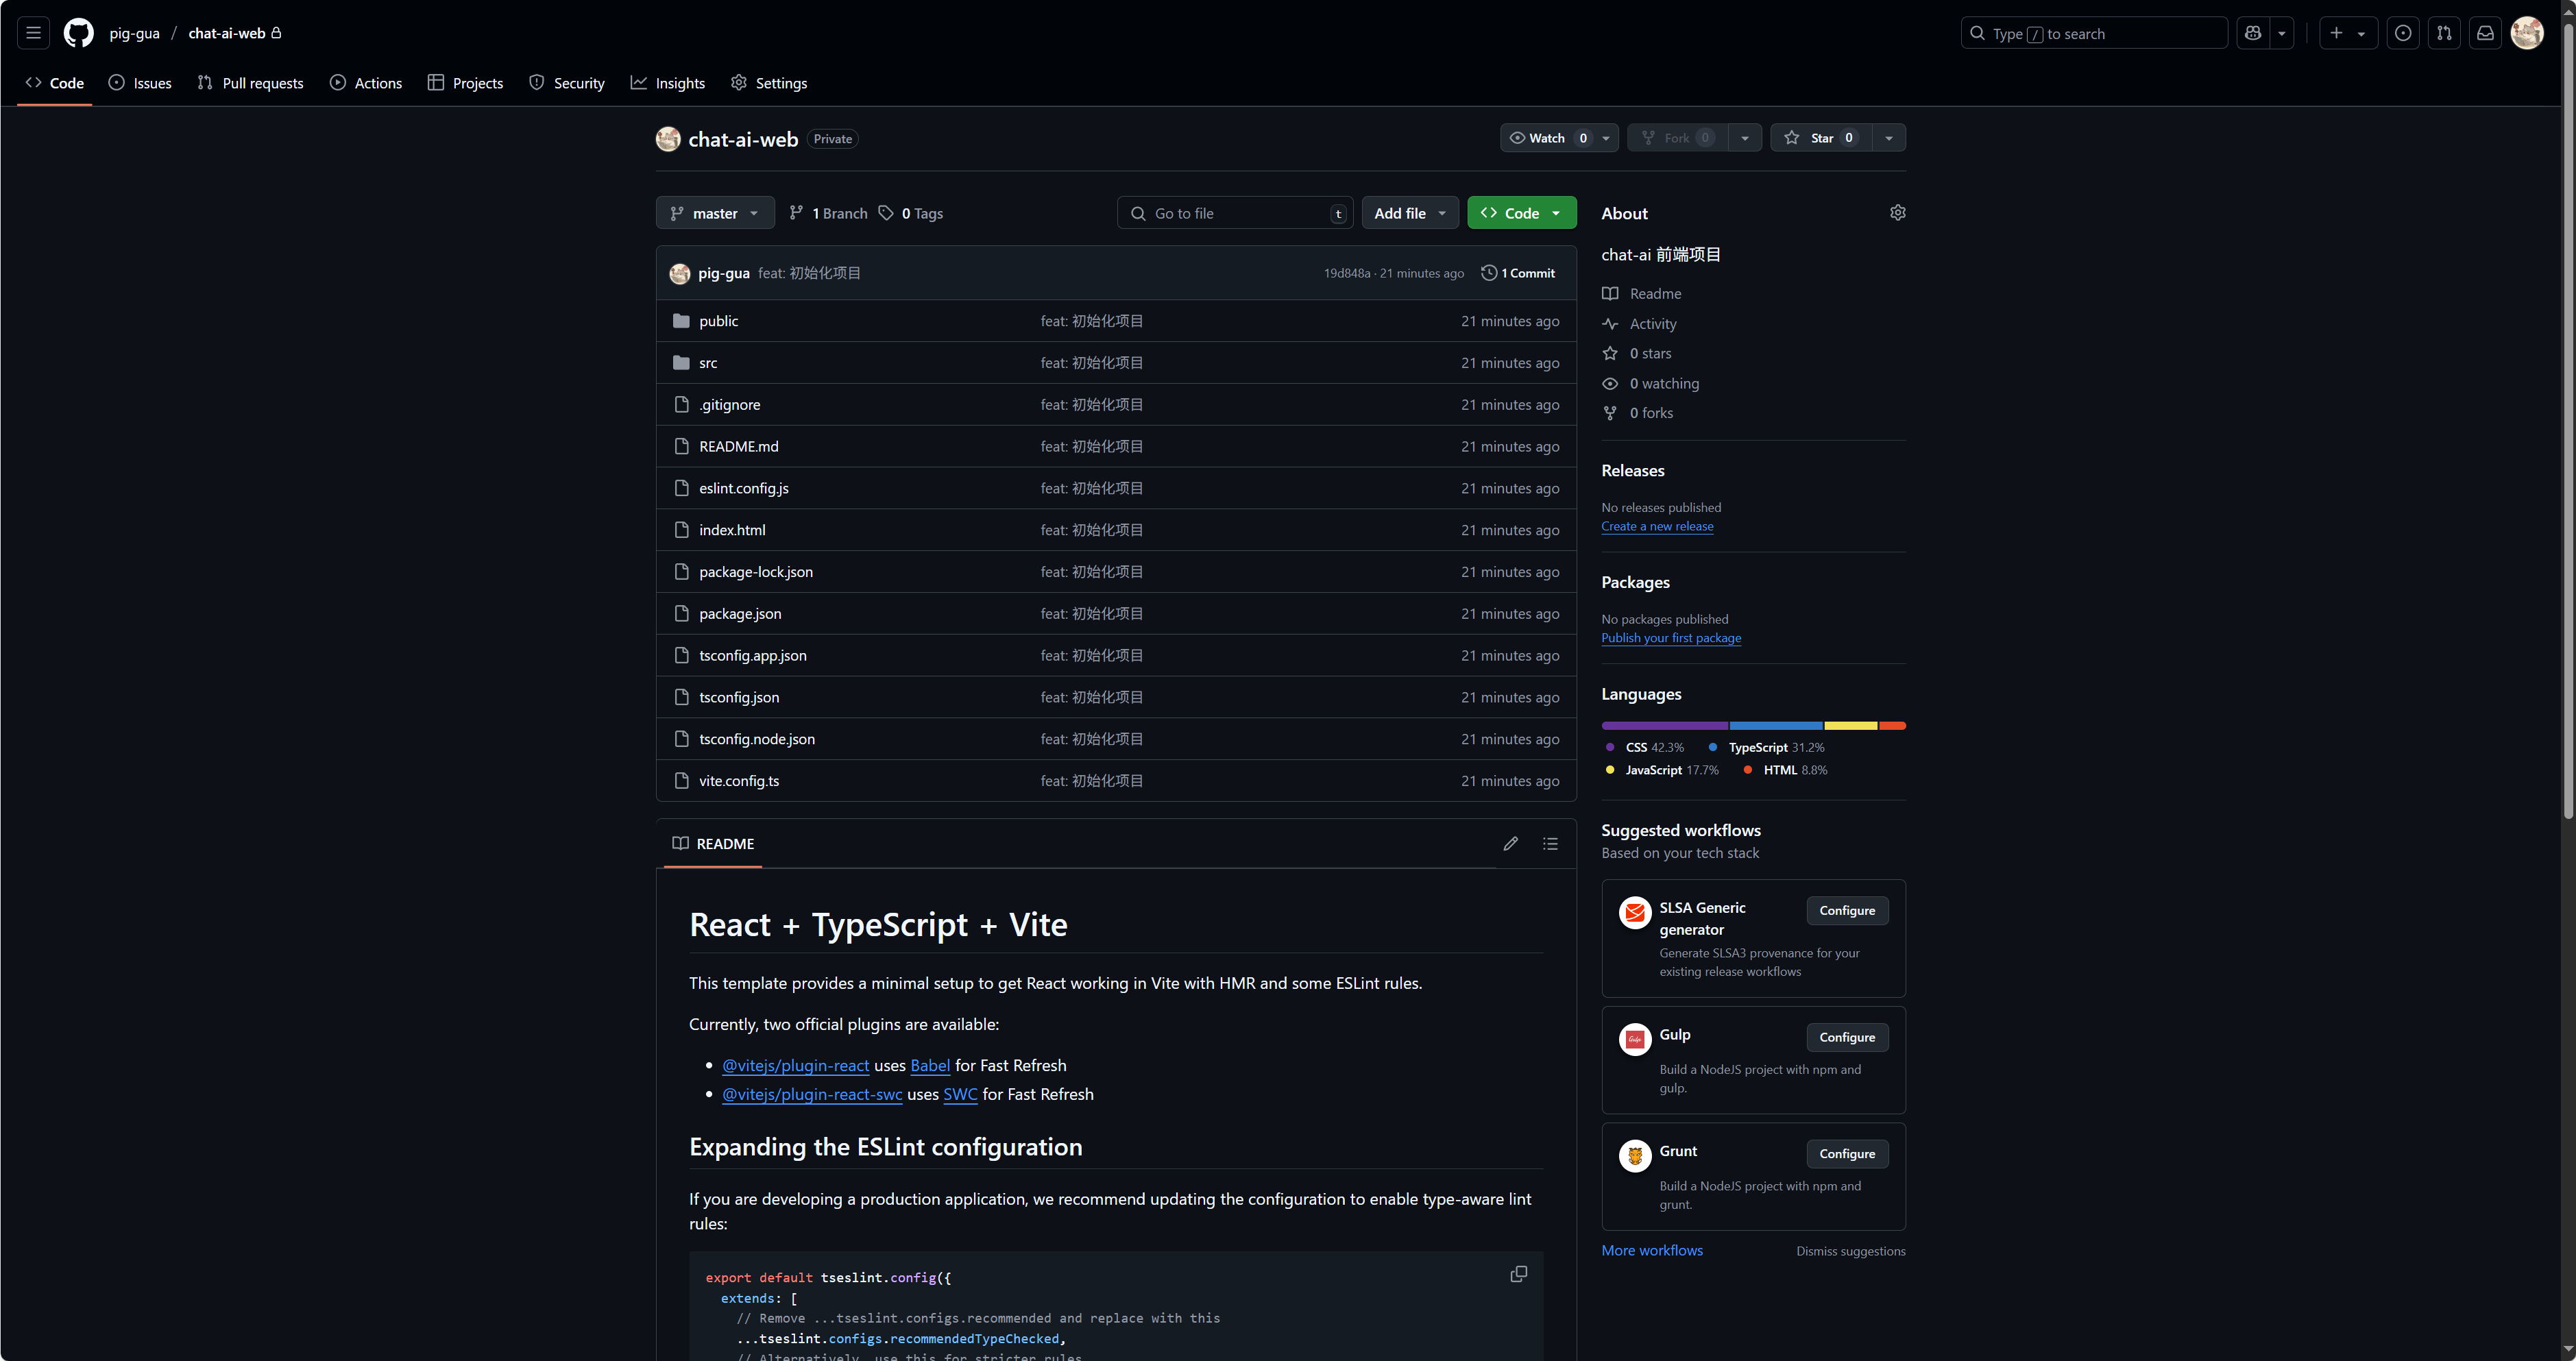Show the README outline list icon
Image resolution: width=2576 pixels, height=1361 pixels.
click(1550, 844)
